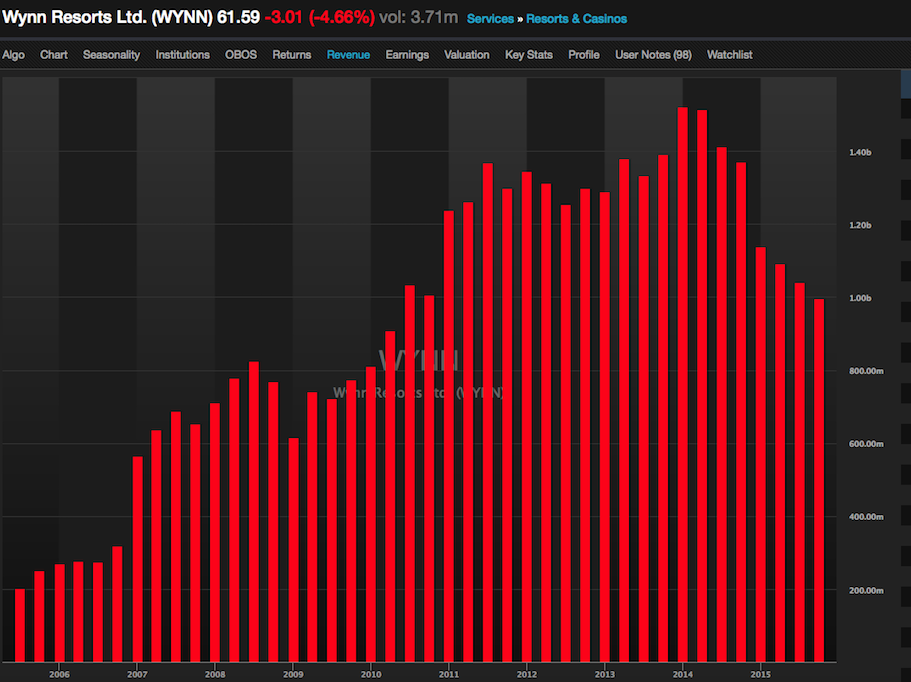Click the shortest revenue bar in the chart

tap(20, 625)
